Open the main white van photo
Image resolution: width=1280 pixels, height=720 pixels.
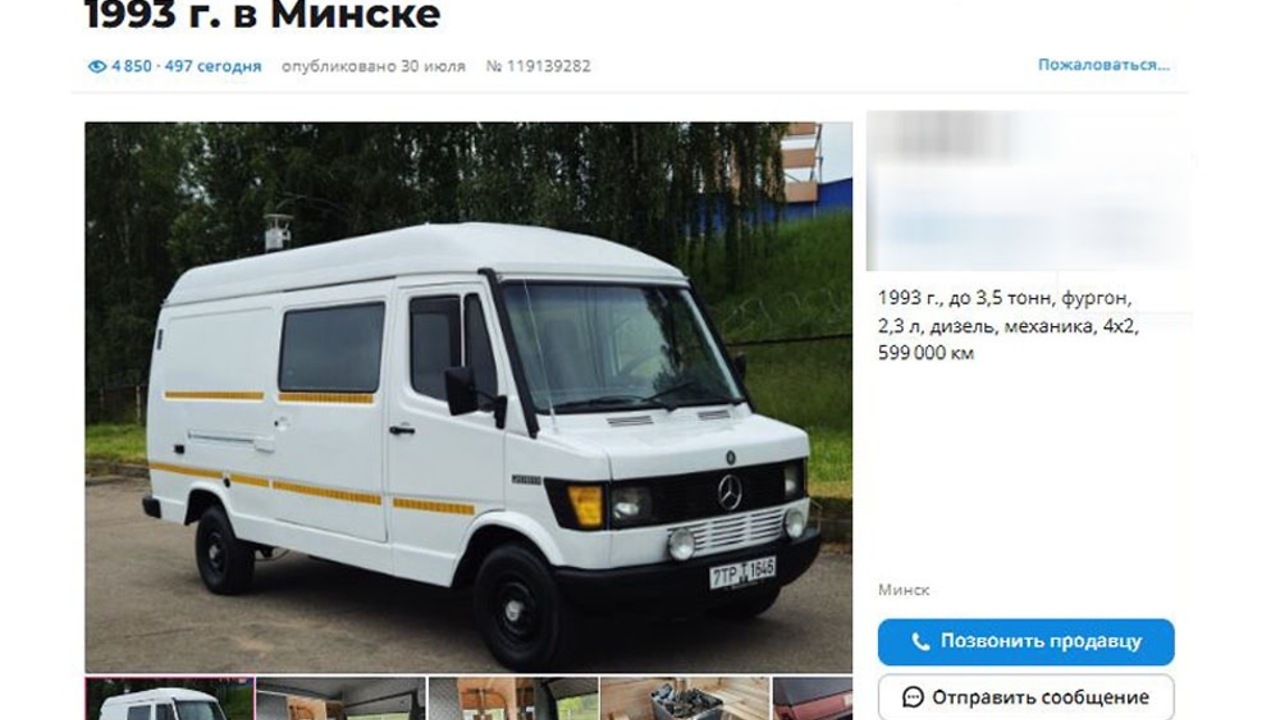[x=468, y=397]
